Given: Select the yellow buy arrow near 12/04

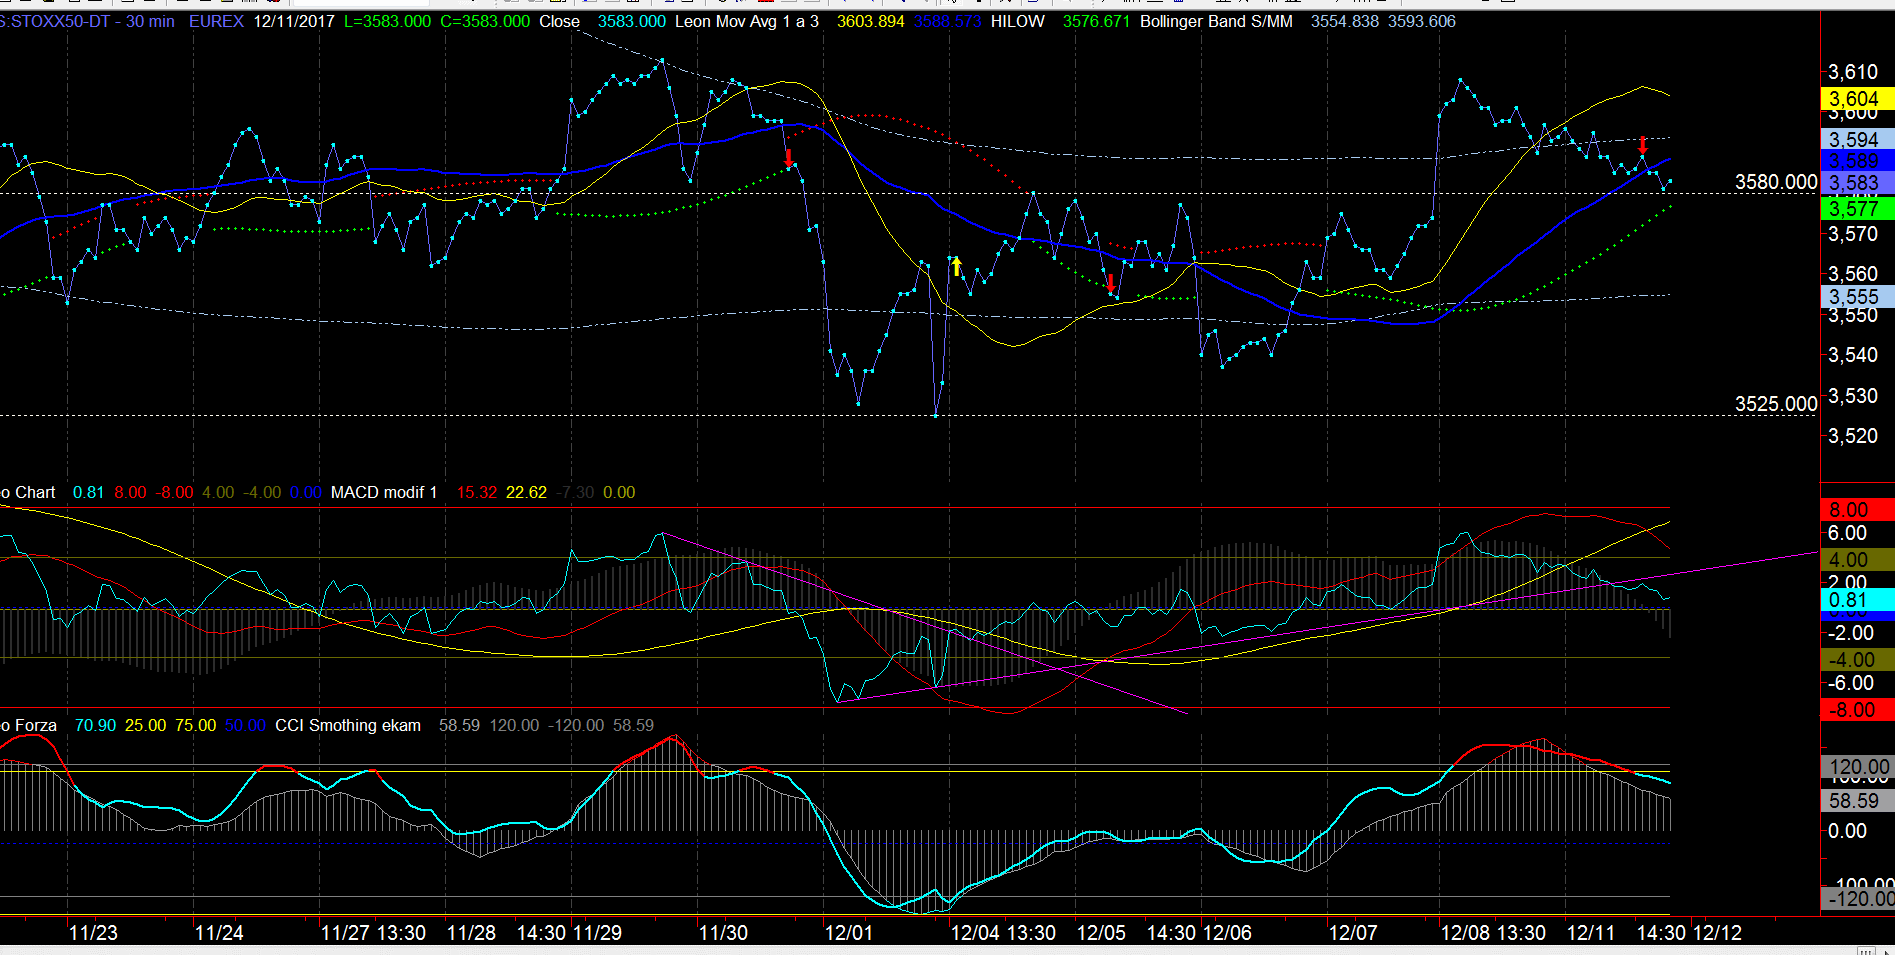Looking at the screenshot, I should (x=956, y=266).
